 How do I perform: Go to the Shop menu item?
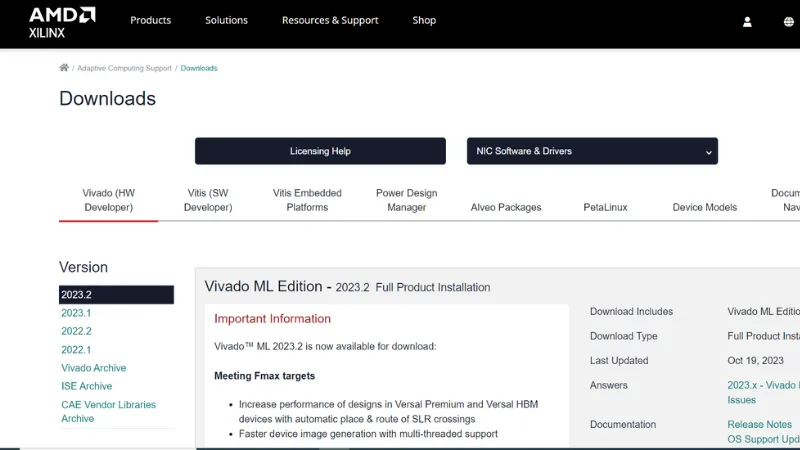pos(424,20)
